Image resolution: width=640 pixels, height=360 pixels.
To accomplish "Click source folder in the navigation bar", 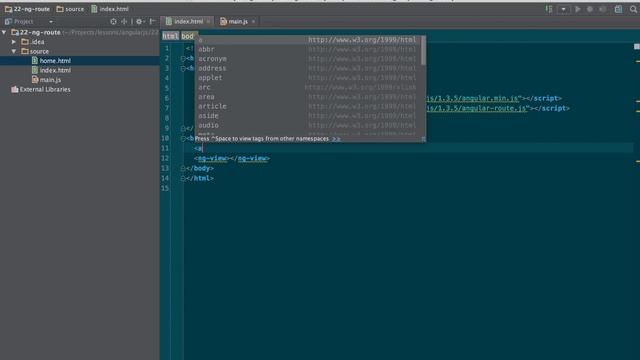I will (70, 9).
